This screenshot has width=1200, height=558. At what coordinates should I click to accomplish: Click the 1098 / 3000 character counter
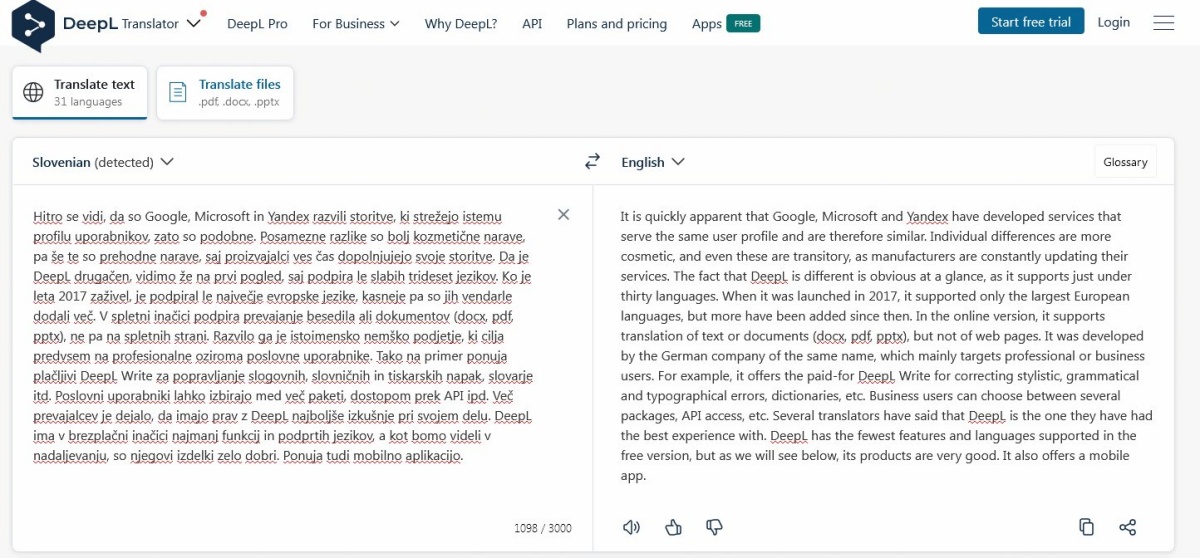point(543,527)
